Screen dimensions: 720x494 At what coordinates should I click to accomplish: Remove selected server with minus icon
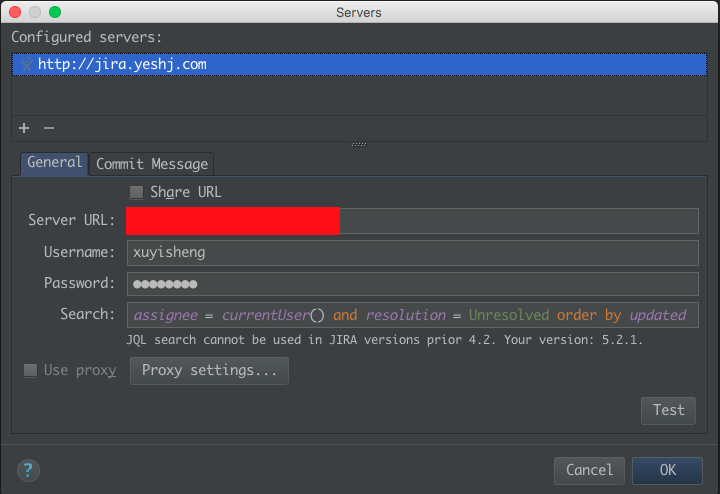[x=49, y=128]
